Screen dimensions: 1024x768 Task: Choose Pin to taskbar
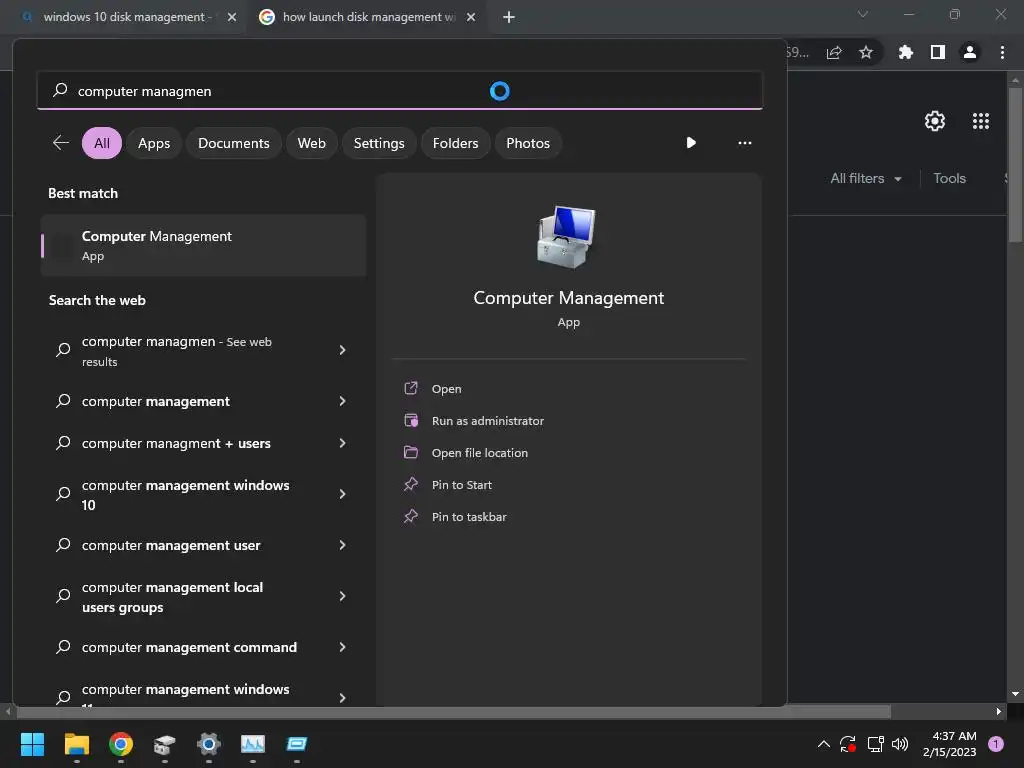coord(469,517)
